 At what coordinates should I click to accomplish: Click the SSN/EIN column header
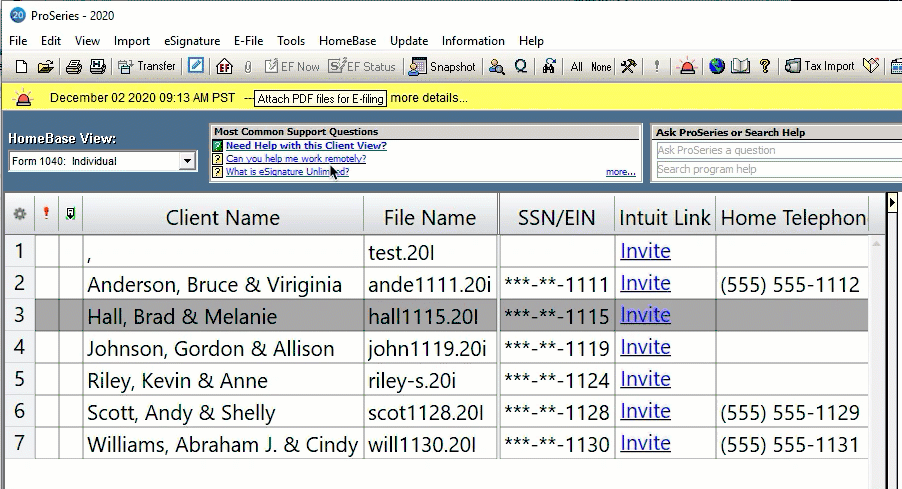[x=556, y=217]
